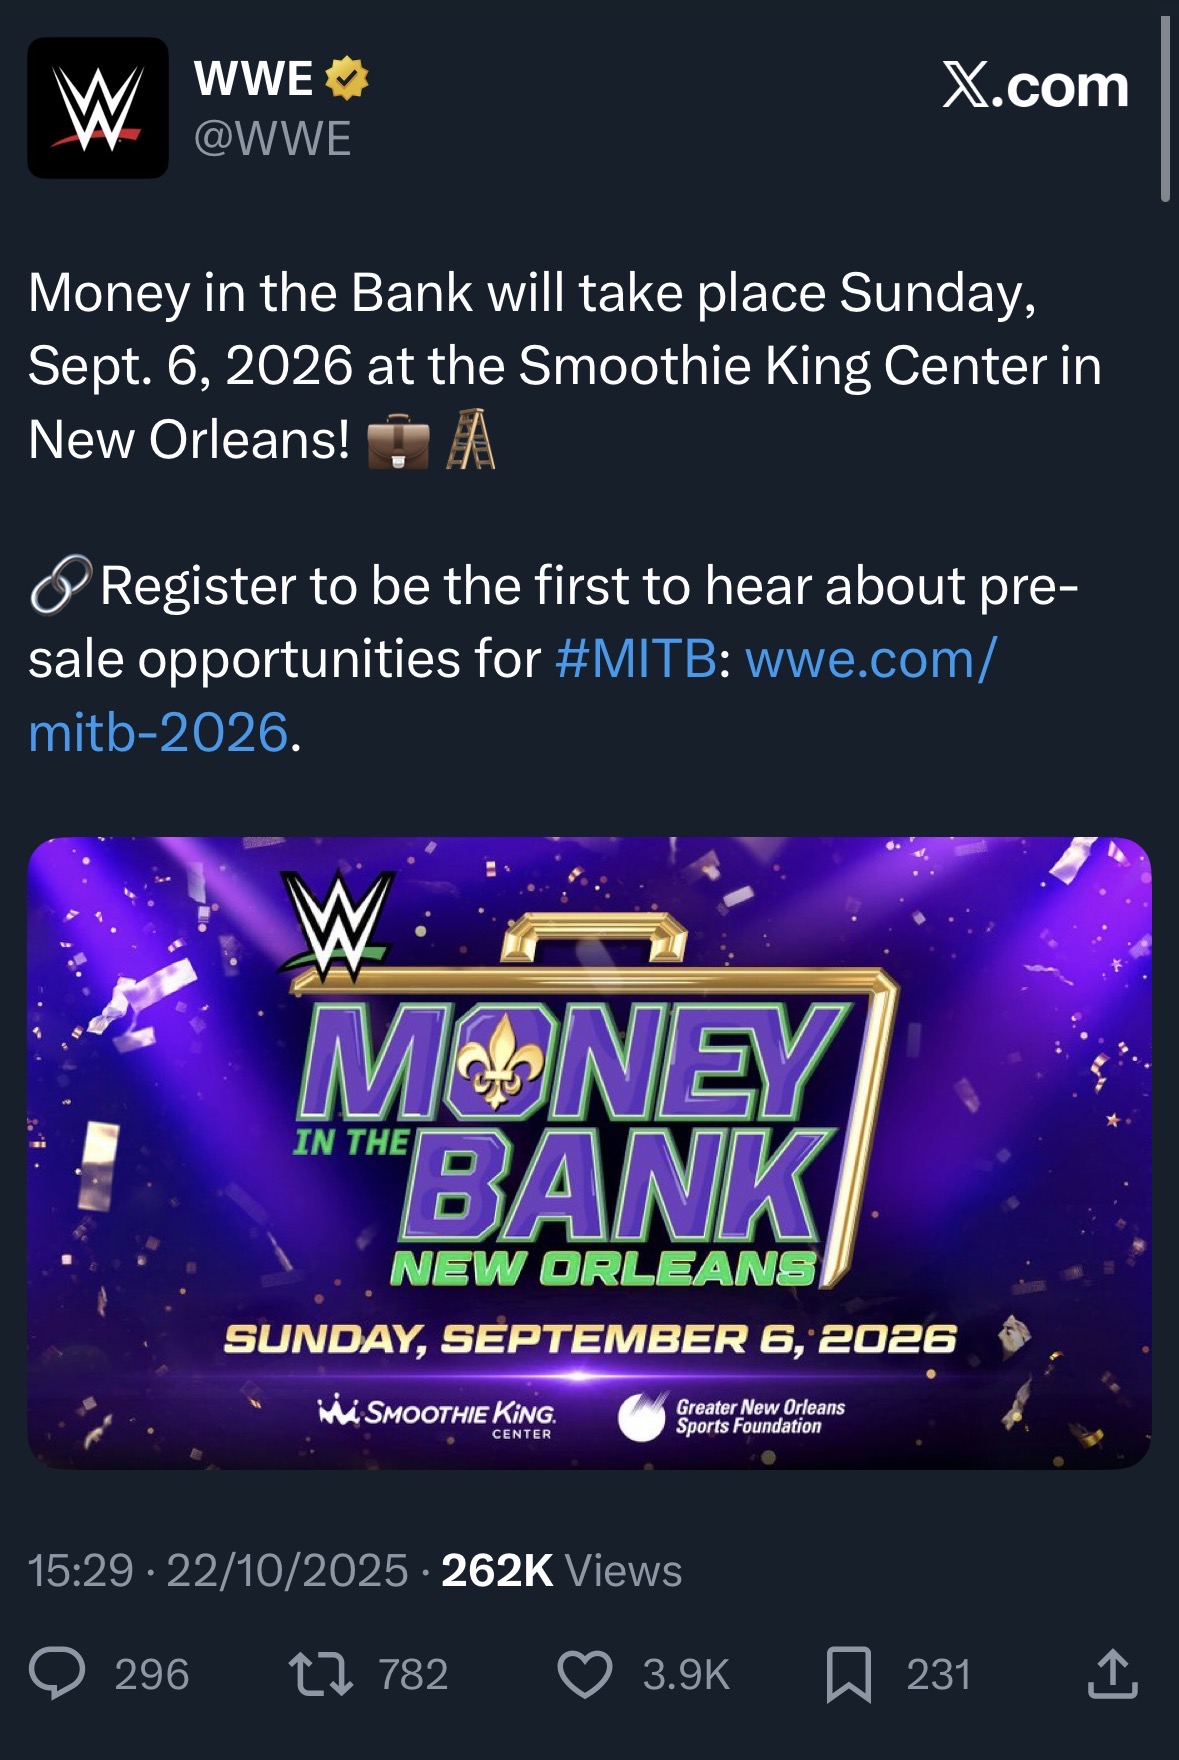This screenshot has width=1179, height=1760.
Task: Click the X.com logo text
Action: tap(1035, 86)
